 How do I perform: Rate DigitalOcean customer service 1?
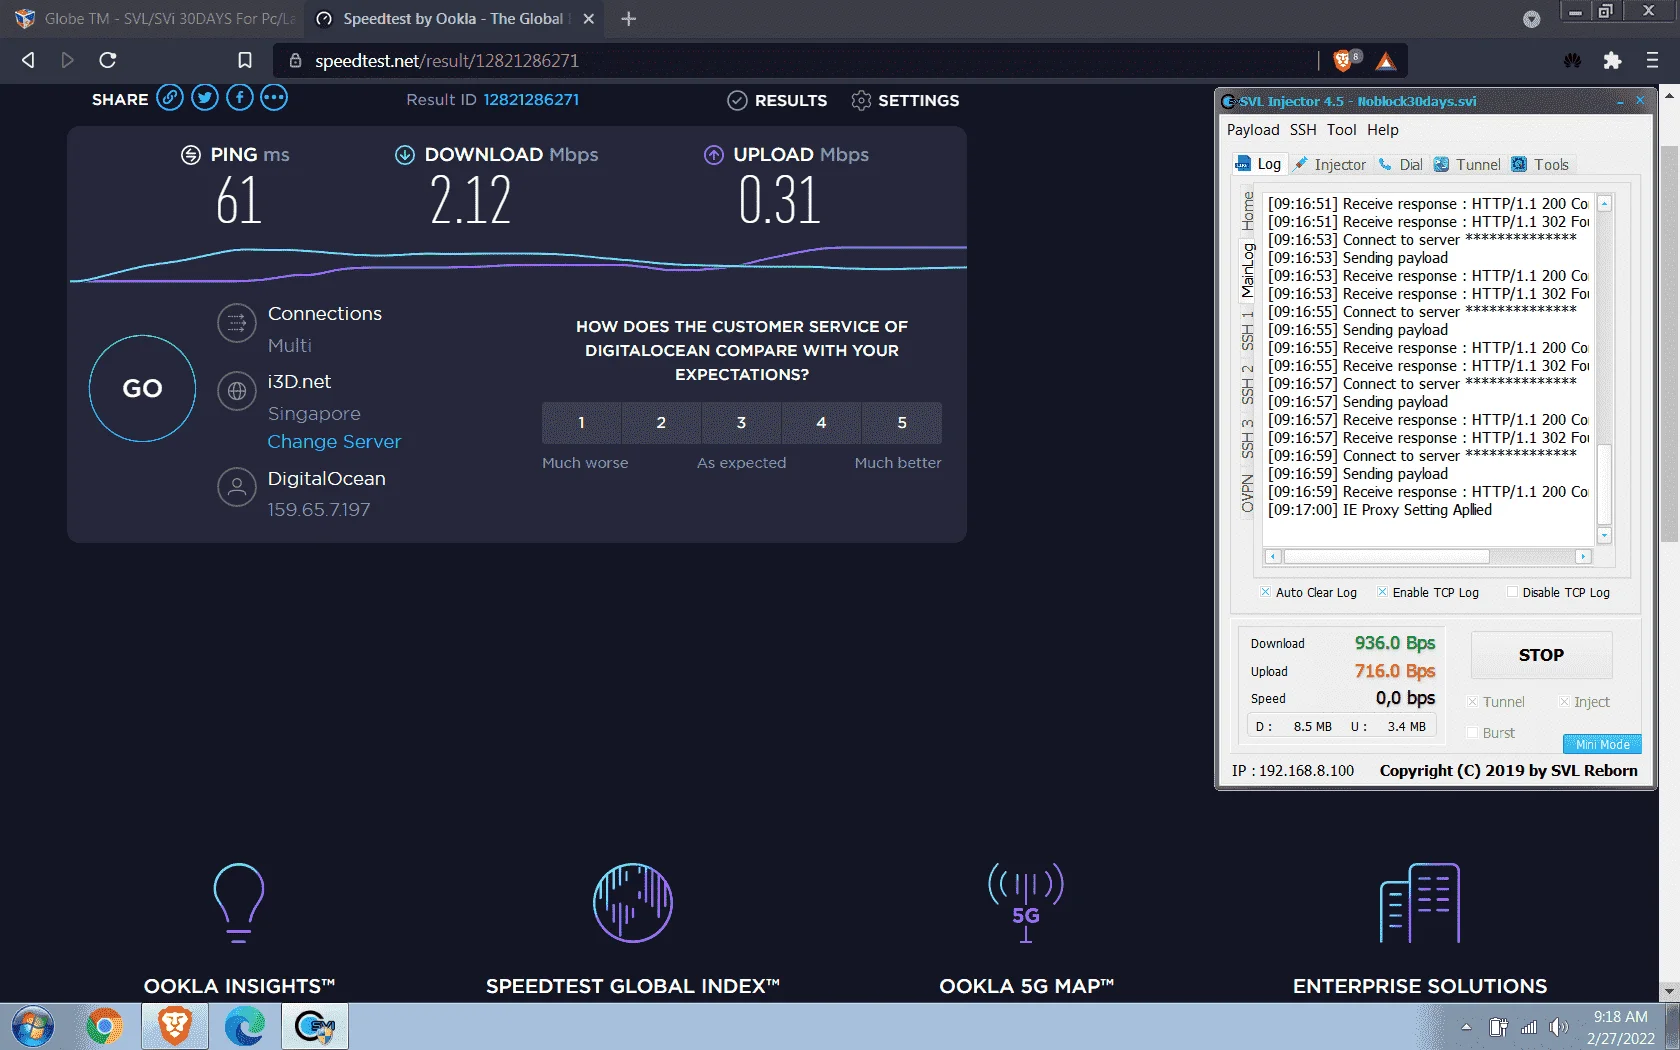click(x=581, y=423)
